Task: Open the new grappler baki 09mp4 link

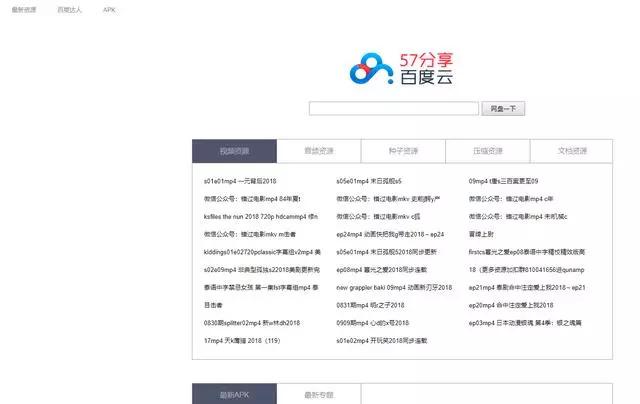Action: point(394,287)
